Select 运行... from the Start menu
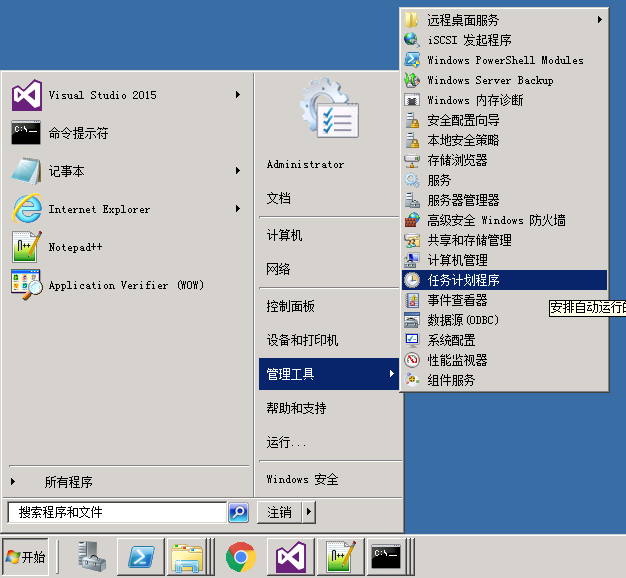 (286, 442)
